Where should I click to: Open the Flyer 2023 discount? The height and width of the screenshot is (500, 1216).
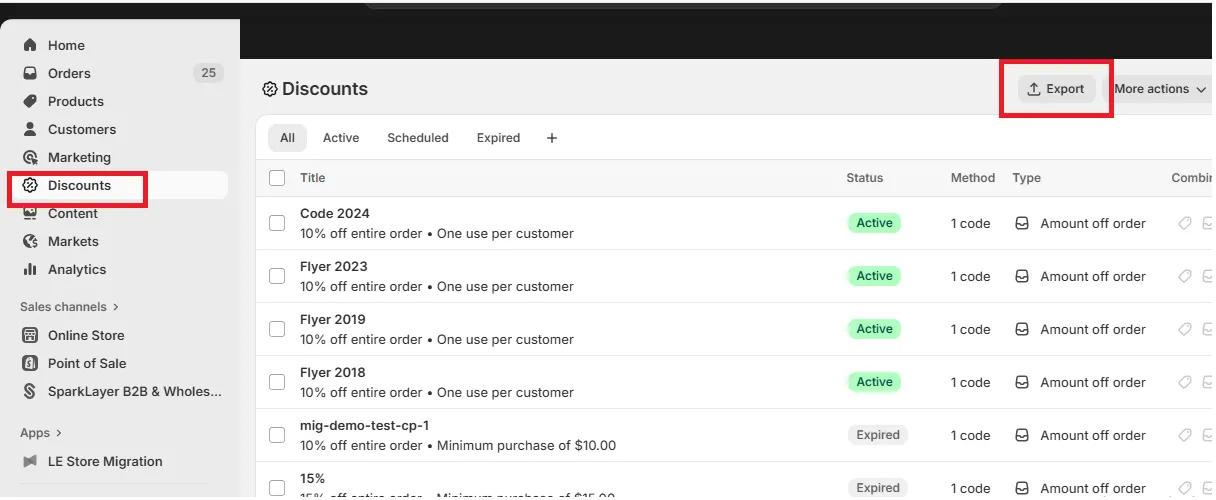point(333,266)
